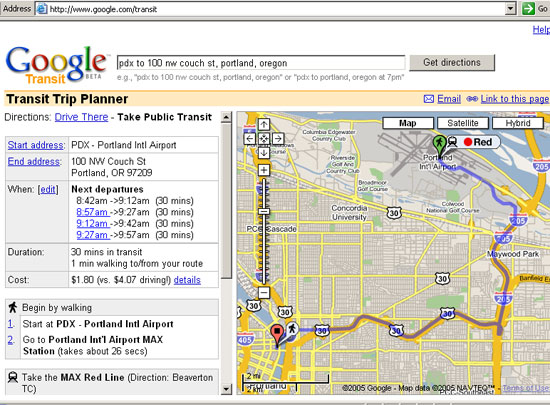This screenshot has width=550, height=405.
Task: Open the Drive There link
Action: point(81,117)
